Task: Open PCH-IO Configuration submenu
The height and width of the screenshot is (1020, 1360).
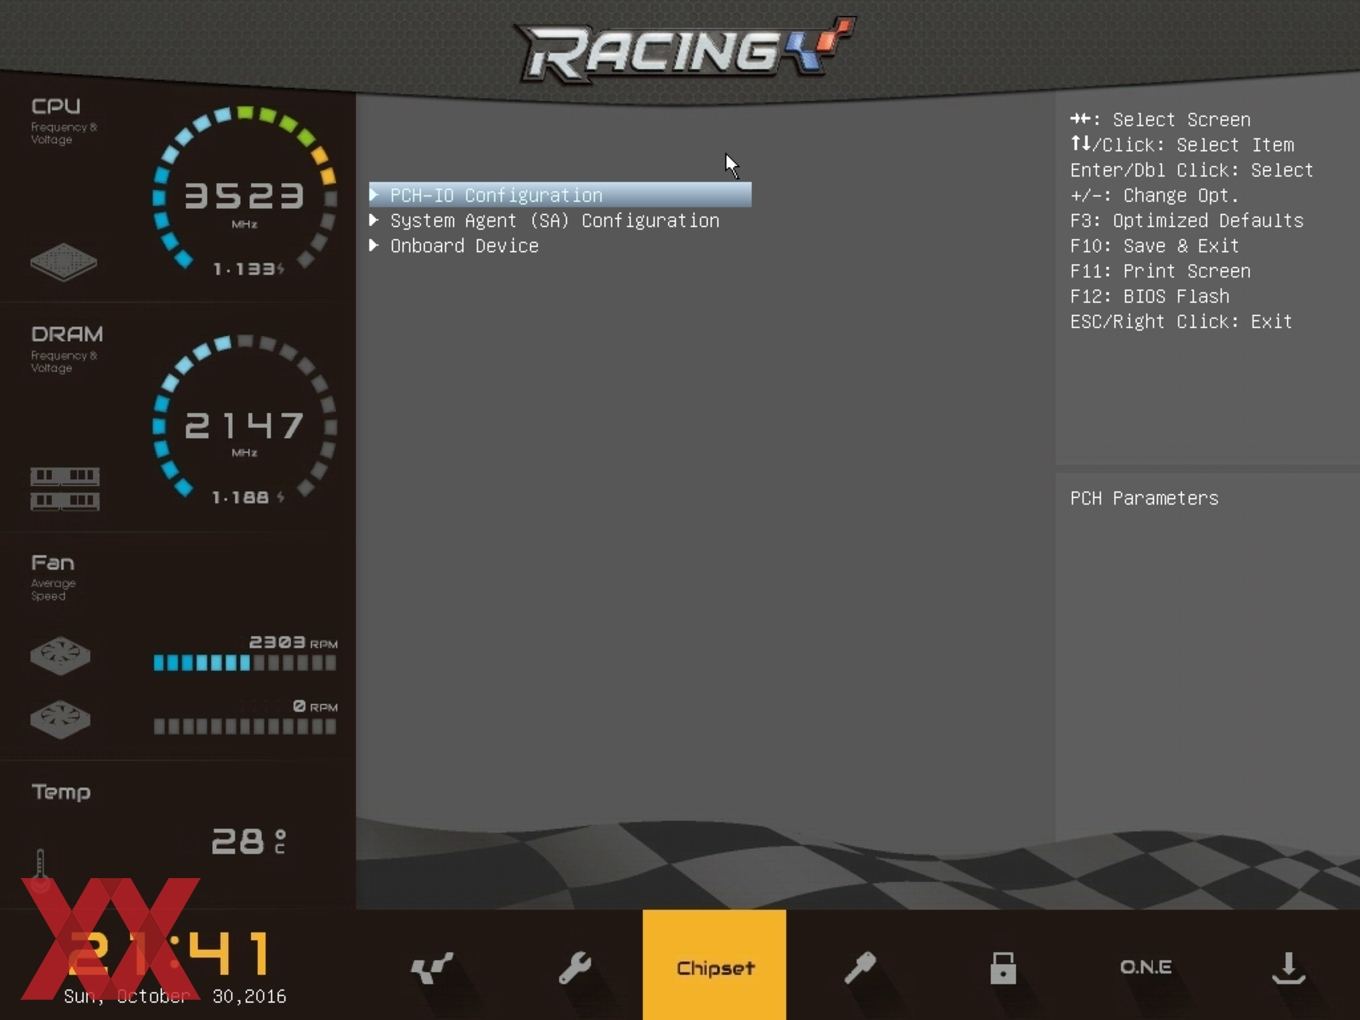Action: coord(560,195)
